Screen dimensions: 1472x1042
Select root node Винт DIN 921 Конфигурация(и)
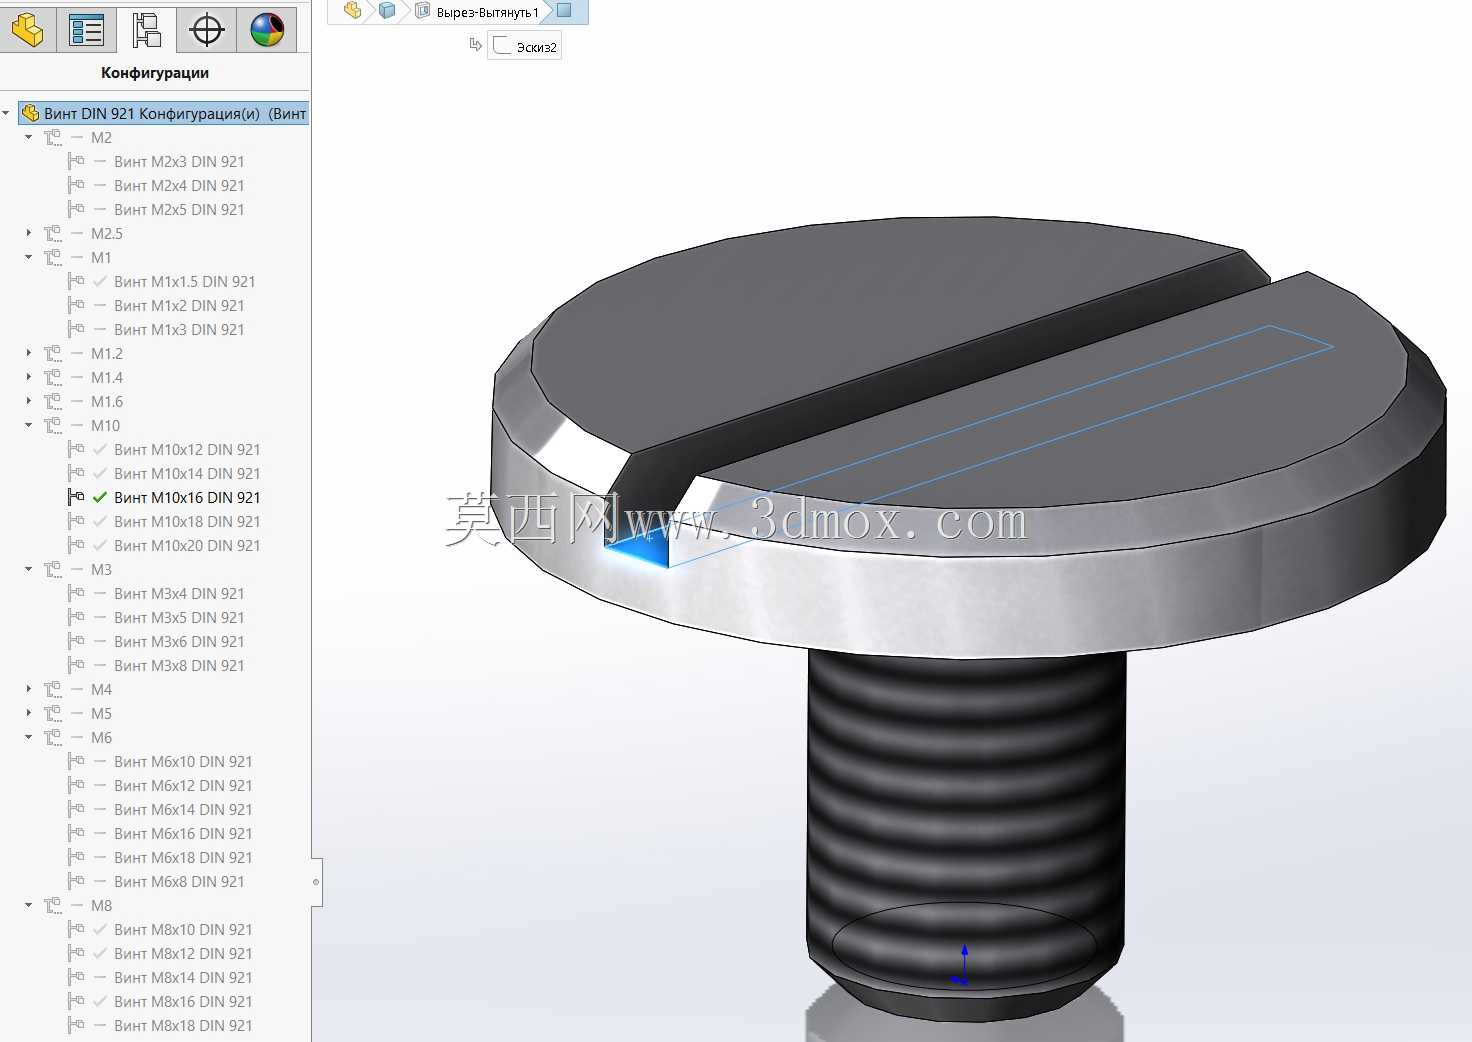click(x=164, y=113)
